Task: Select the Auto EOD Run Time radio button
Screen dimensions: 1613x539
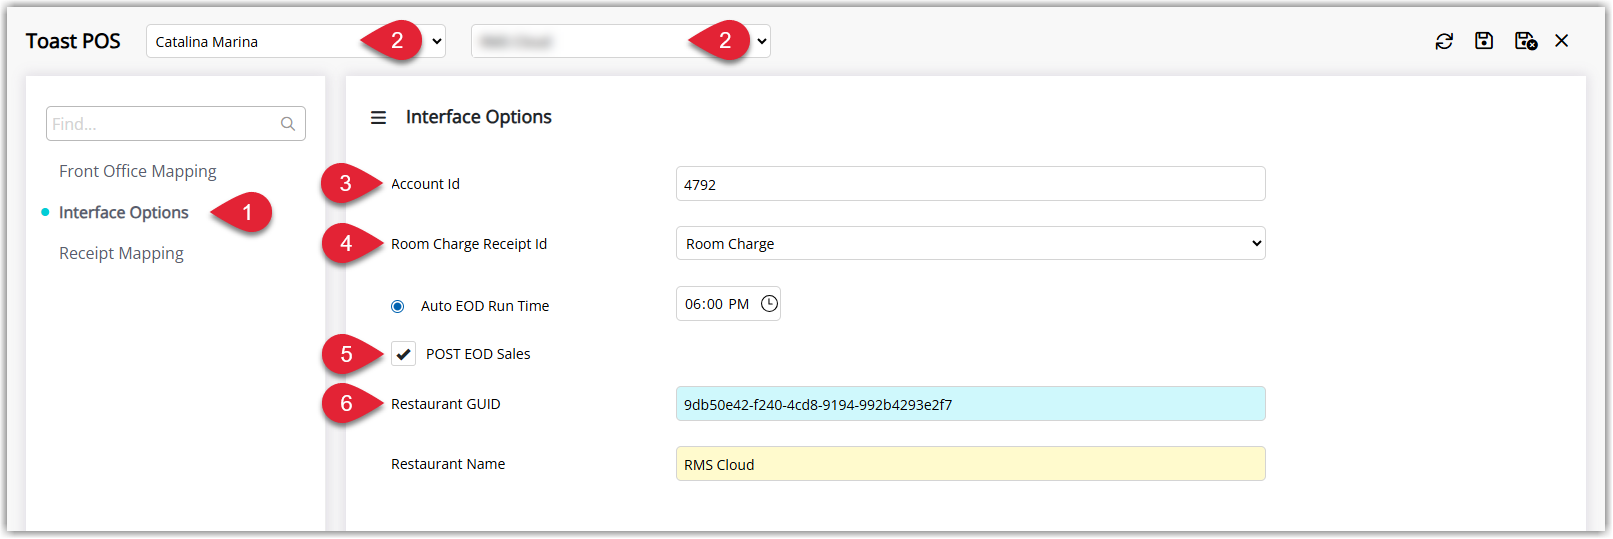Action: pyautogui.click(x=398, y=306)
